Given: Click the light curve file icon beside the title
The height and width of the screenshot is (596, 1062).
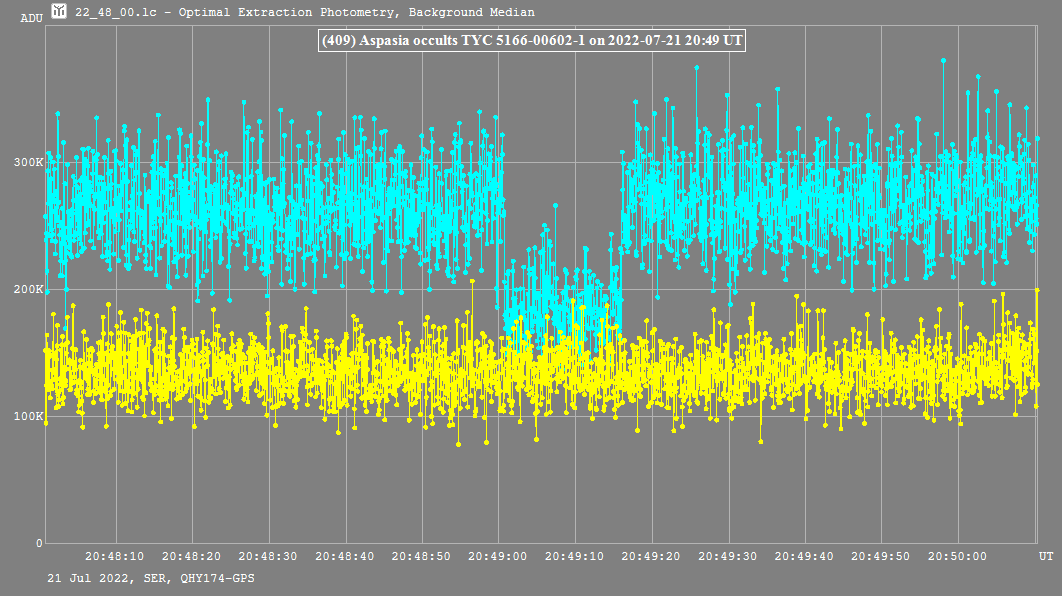Looking at the screenshot, I should coord(60,12).
